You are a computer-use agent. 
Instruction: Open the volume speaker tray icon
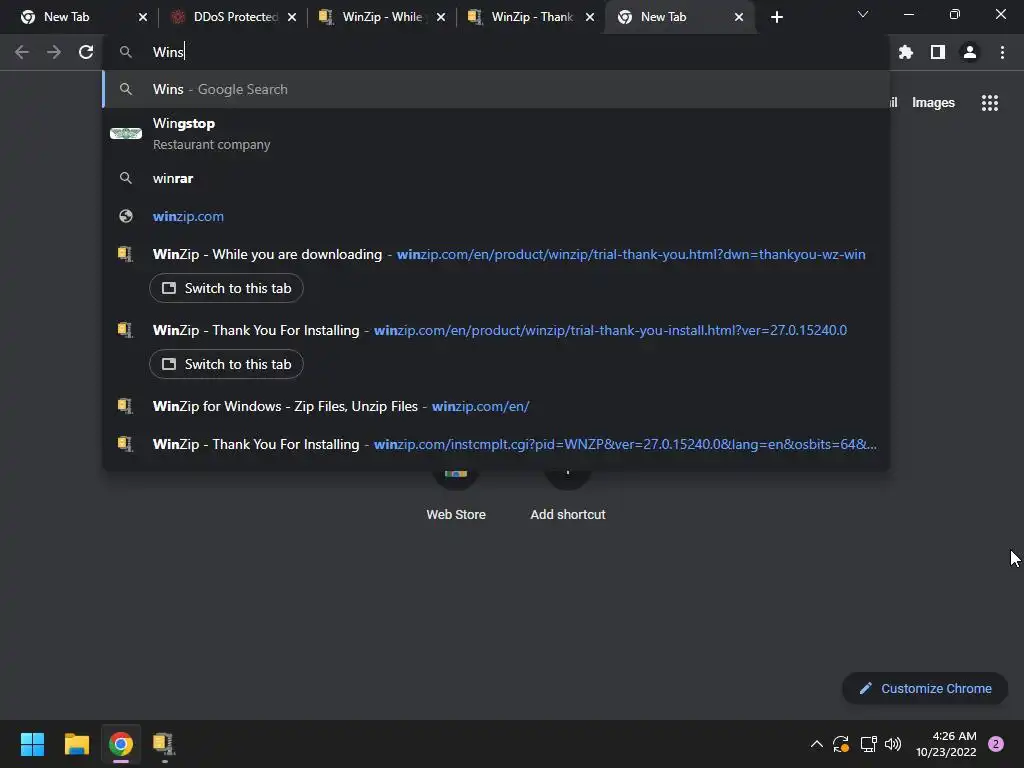[893, 744]
